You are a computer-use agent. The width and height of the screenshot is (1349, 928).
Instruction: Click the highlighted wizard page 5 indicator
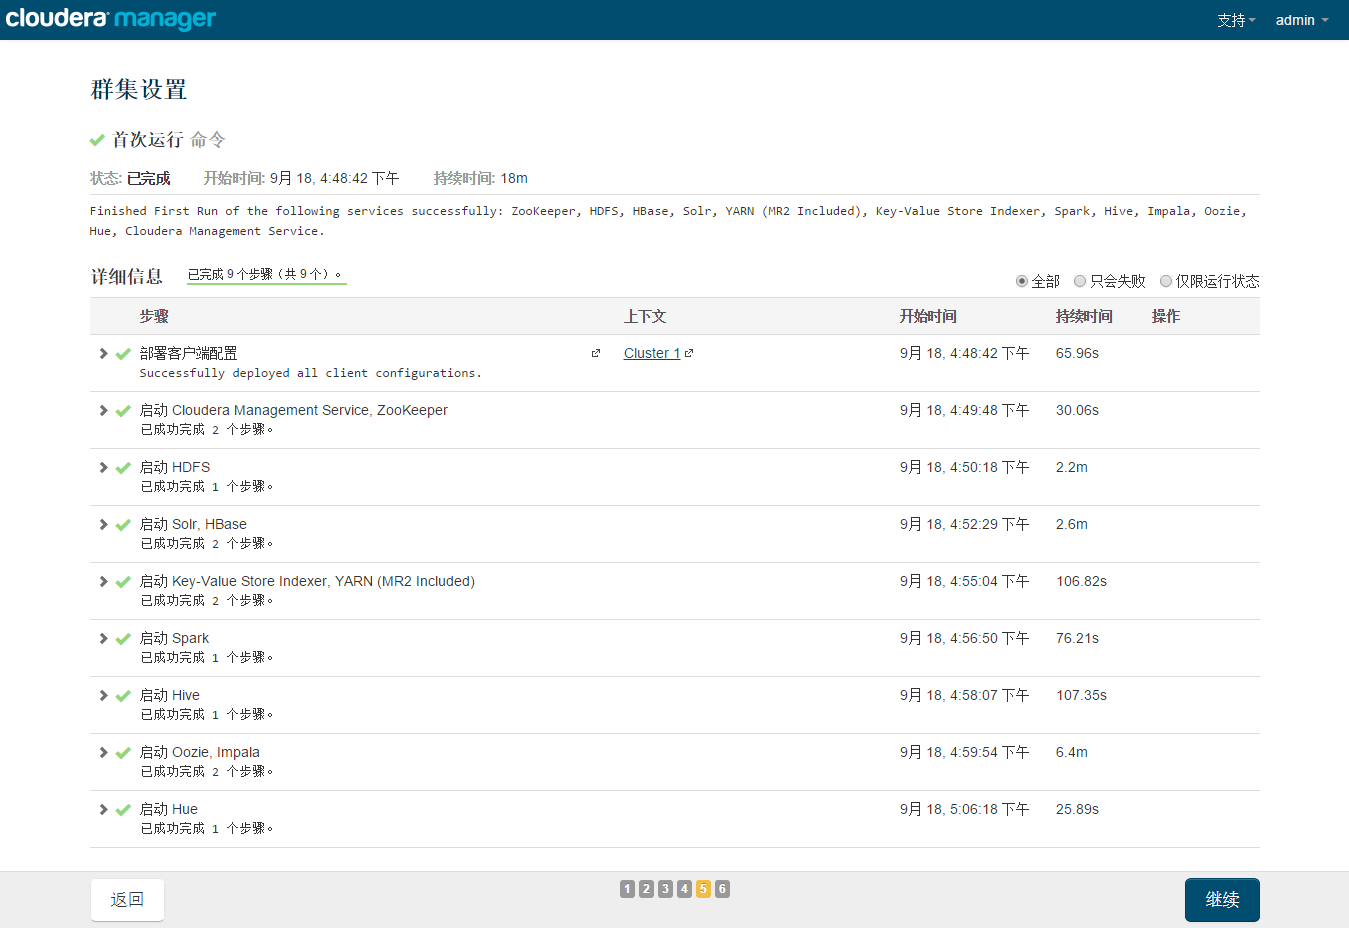[x=703, y=889]
